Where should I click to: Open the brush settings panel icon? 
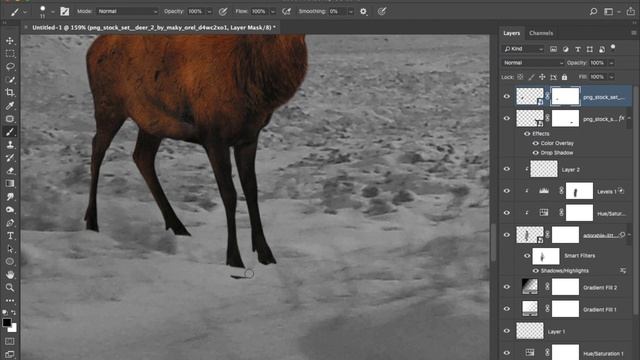[64, 11]
